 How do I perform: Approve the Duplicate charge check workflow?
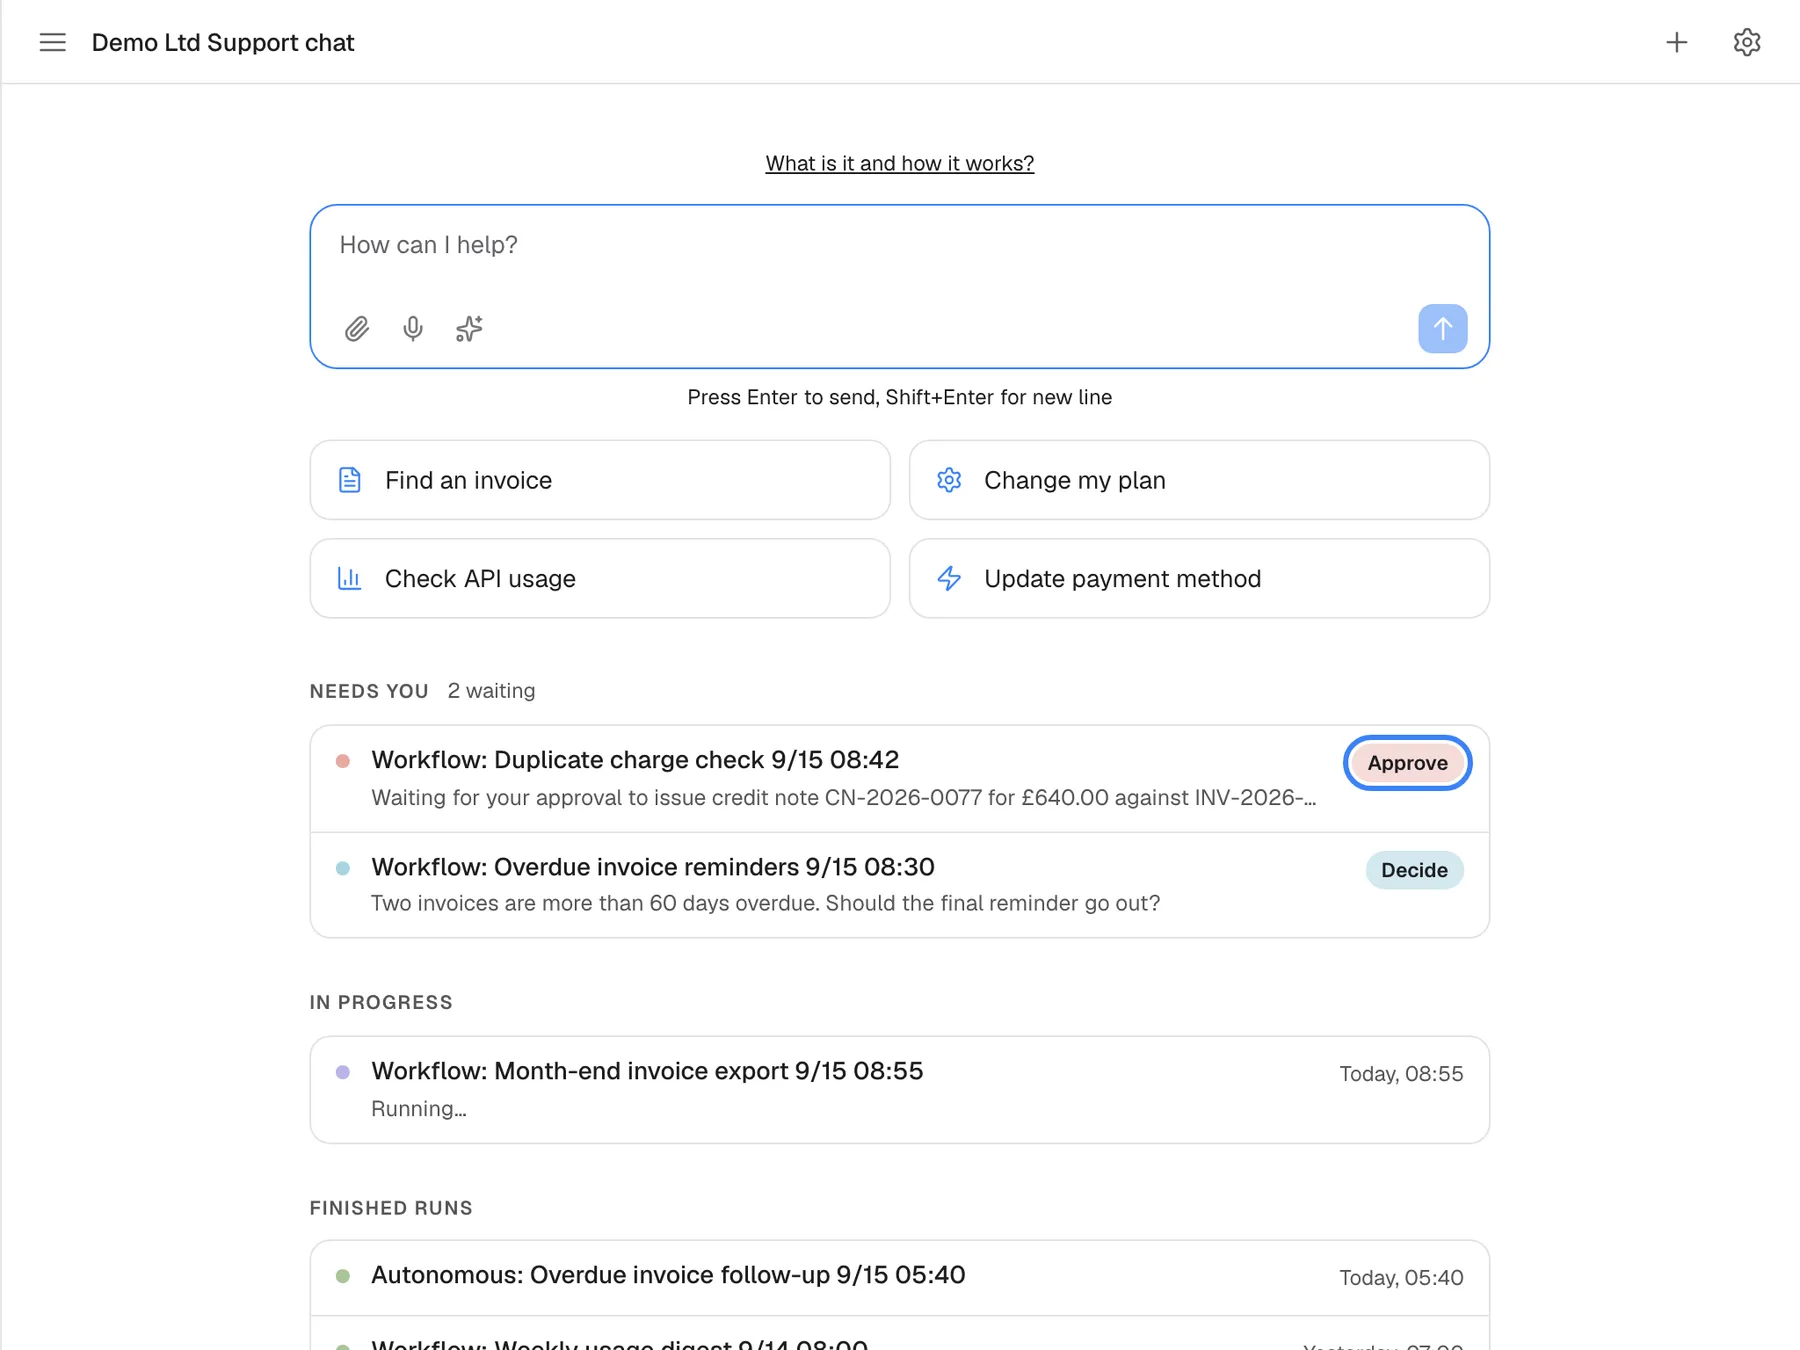pyautogui.click(x=1407, y=763)
